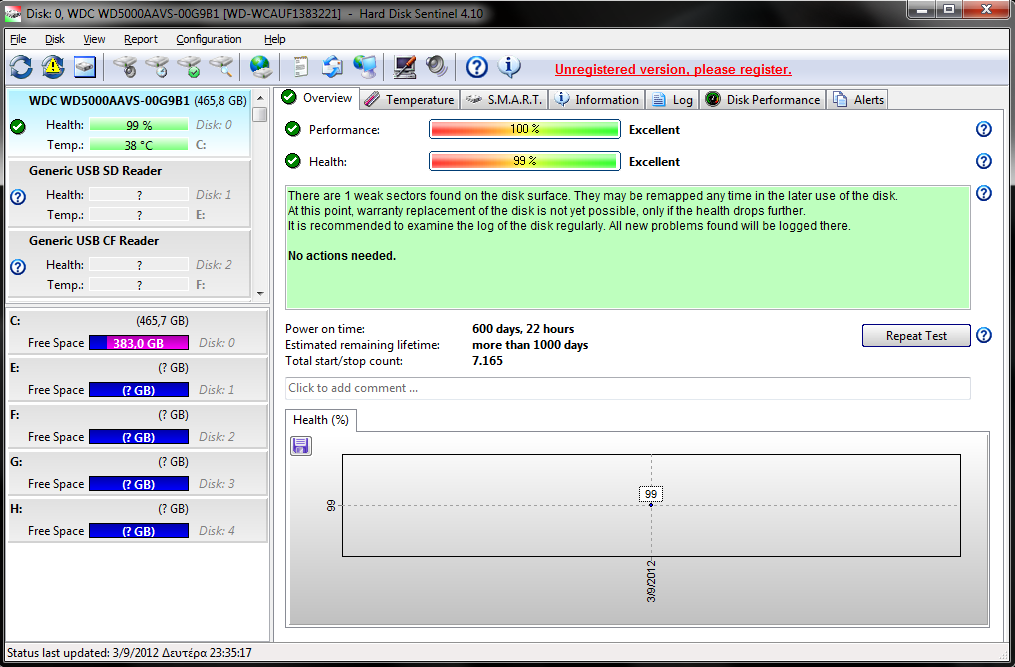Click the C: free space 383,0 GB bar
Viewport: 1015px width, 667px height.
pos(139,343)
